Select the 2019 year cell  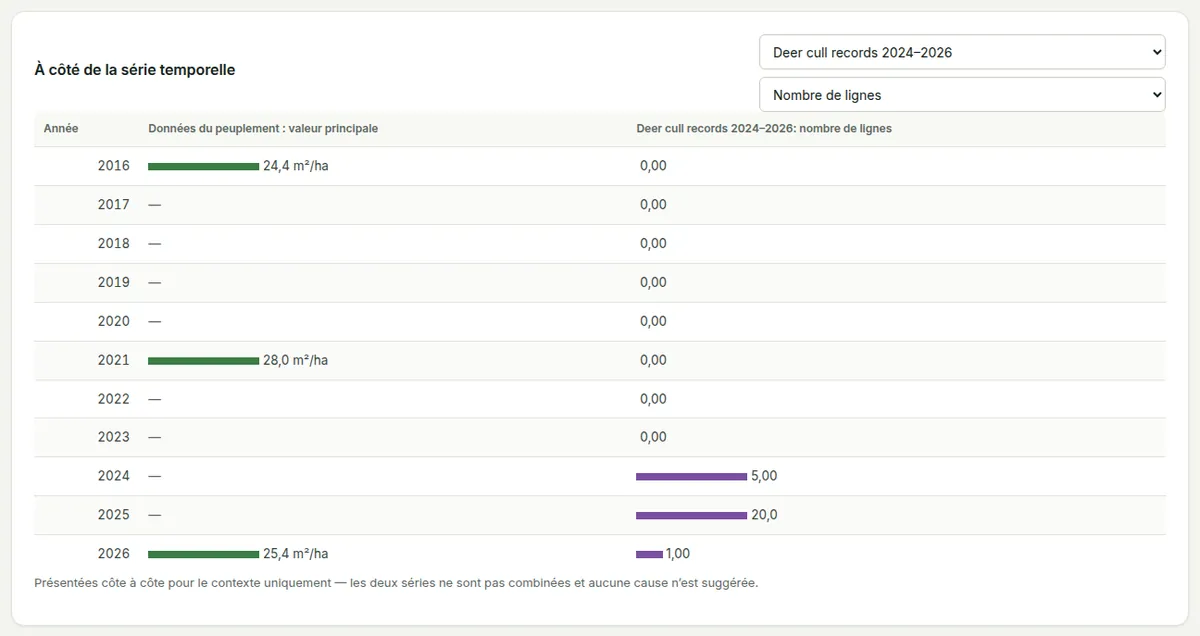click(x=114, y=283)
